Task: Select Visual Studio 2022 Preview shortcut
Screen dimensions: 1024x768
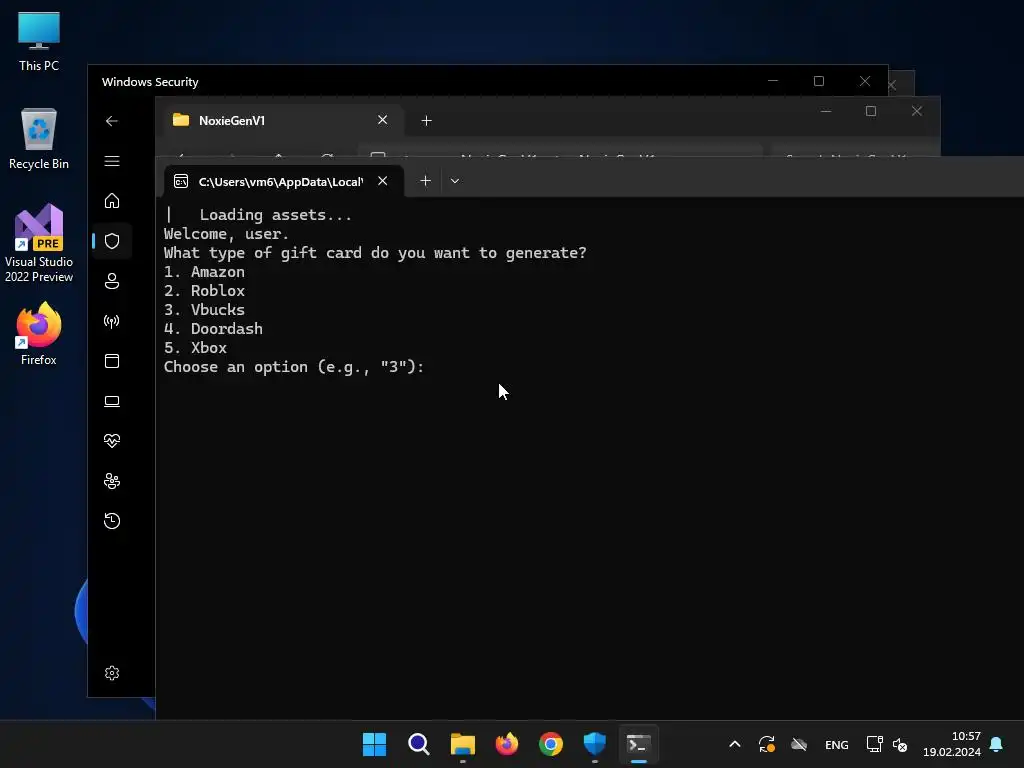Action: coord(39,244)
